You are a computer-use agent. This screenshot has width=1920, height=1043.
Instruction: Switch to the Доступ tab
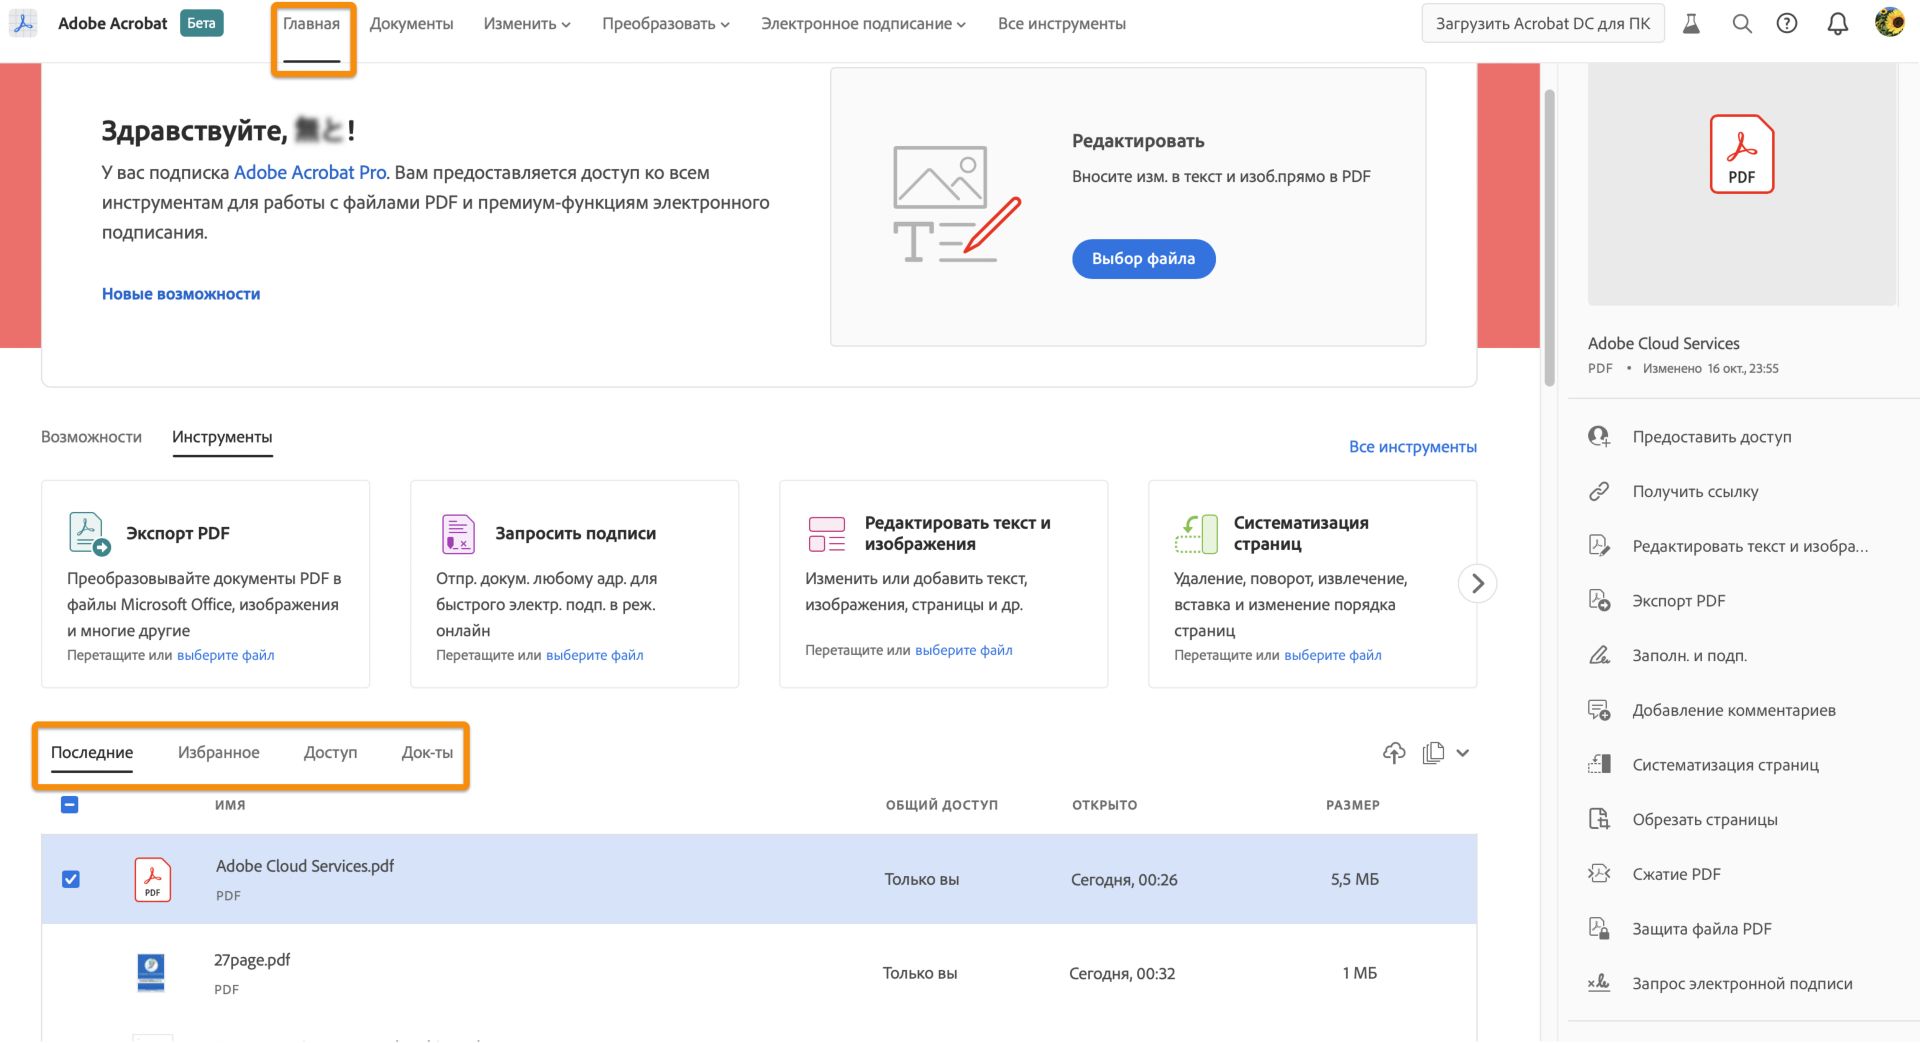pyautogui.click(x=330, y=753)
